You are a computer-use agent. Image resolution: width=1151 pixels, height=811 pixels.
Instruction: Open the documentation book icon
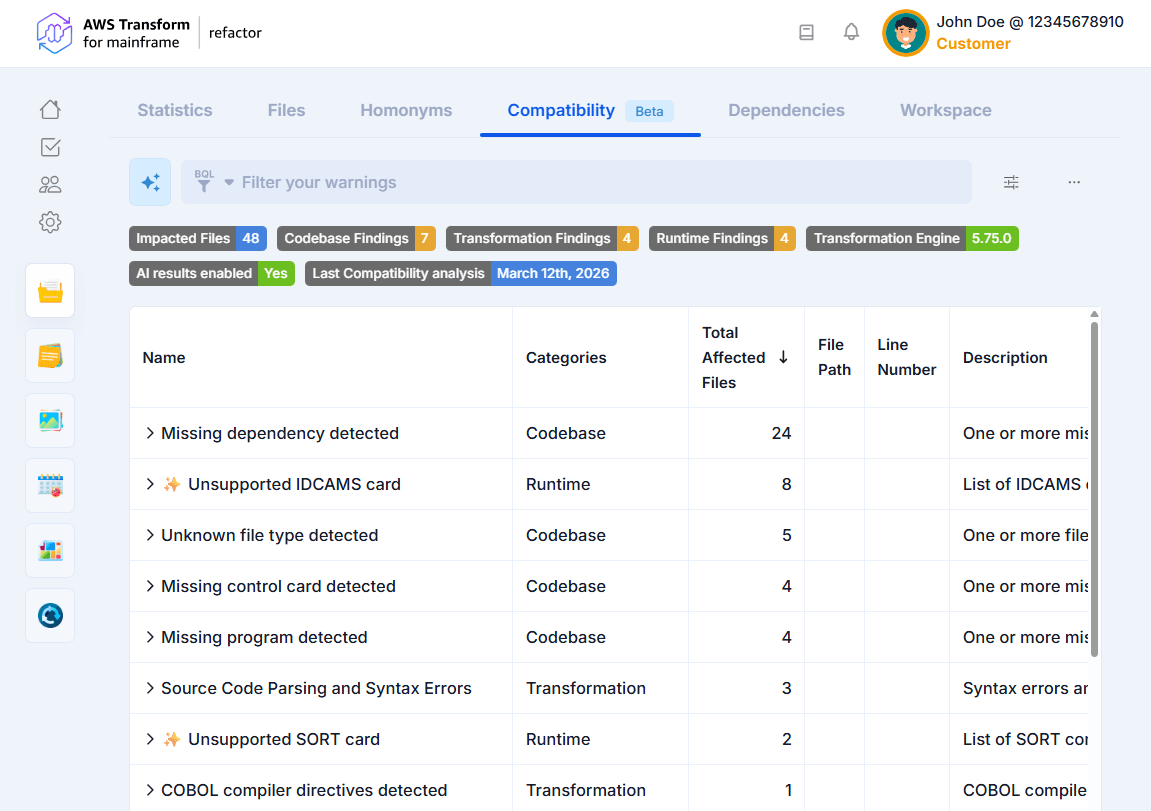(806, 32)
